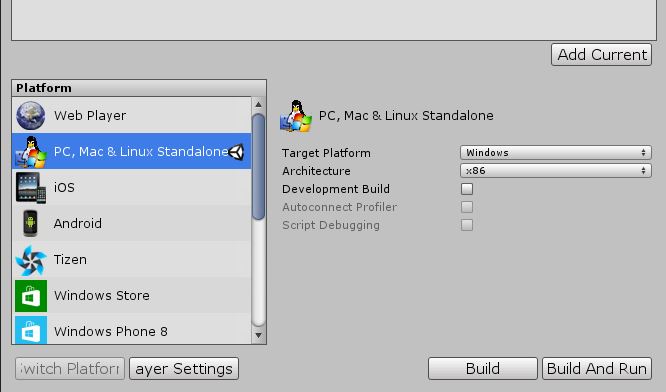Select Android in the platform list
This screenshot has height=392, width=666.
coord(132,223)
